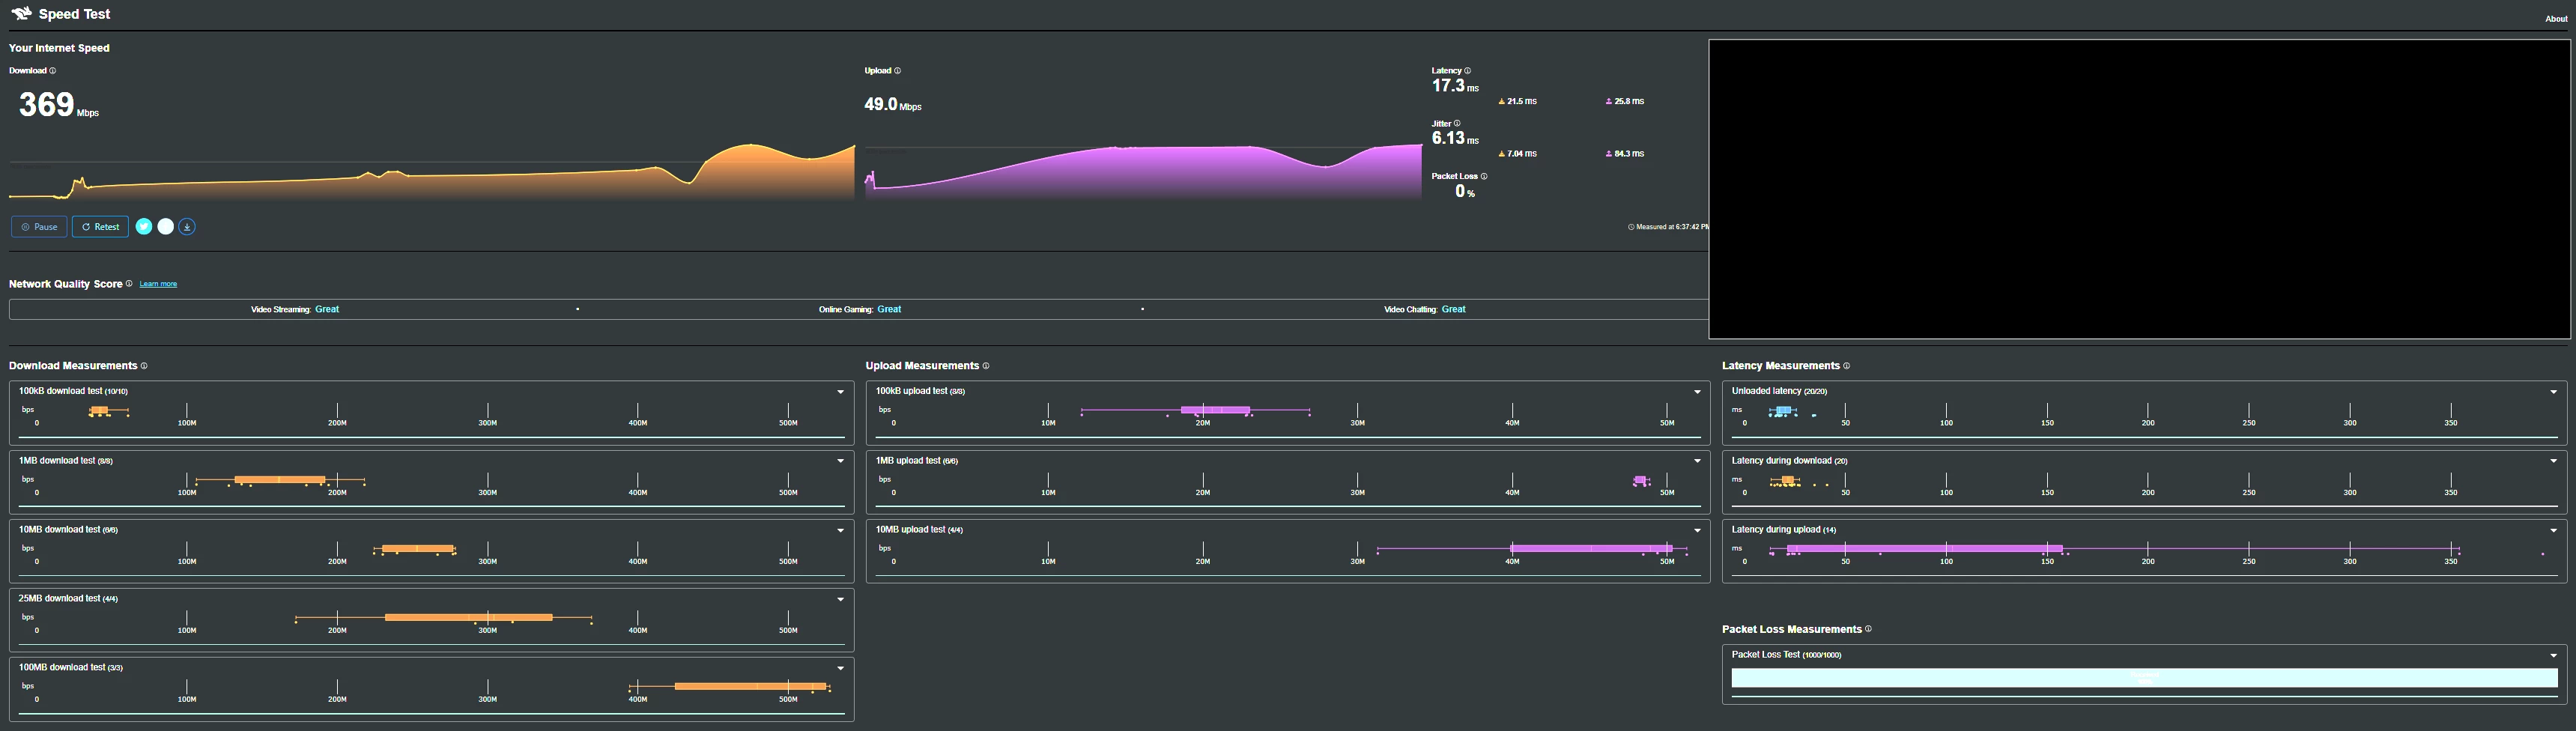Click the Network Quality Score info icon
Viewport: 2576px width, 731px height.
[x=129, y=284]
